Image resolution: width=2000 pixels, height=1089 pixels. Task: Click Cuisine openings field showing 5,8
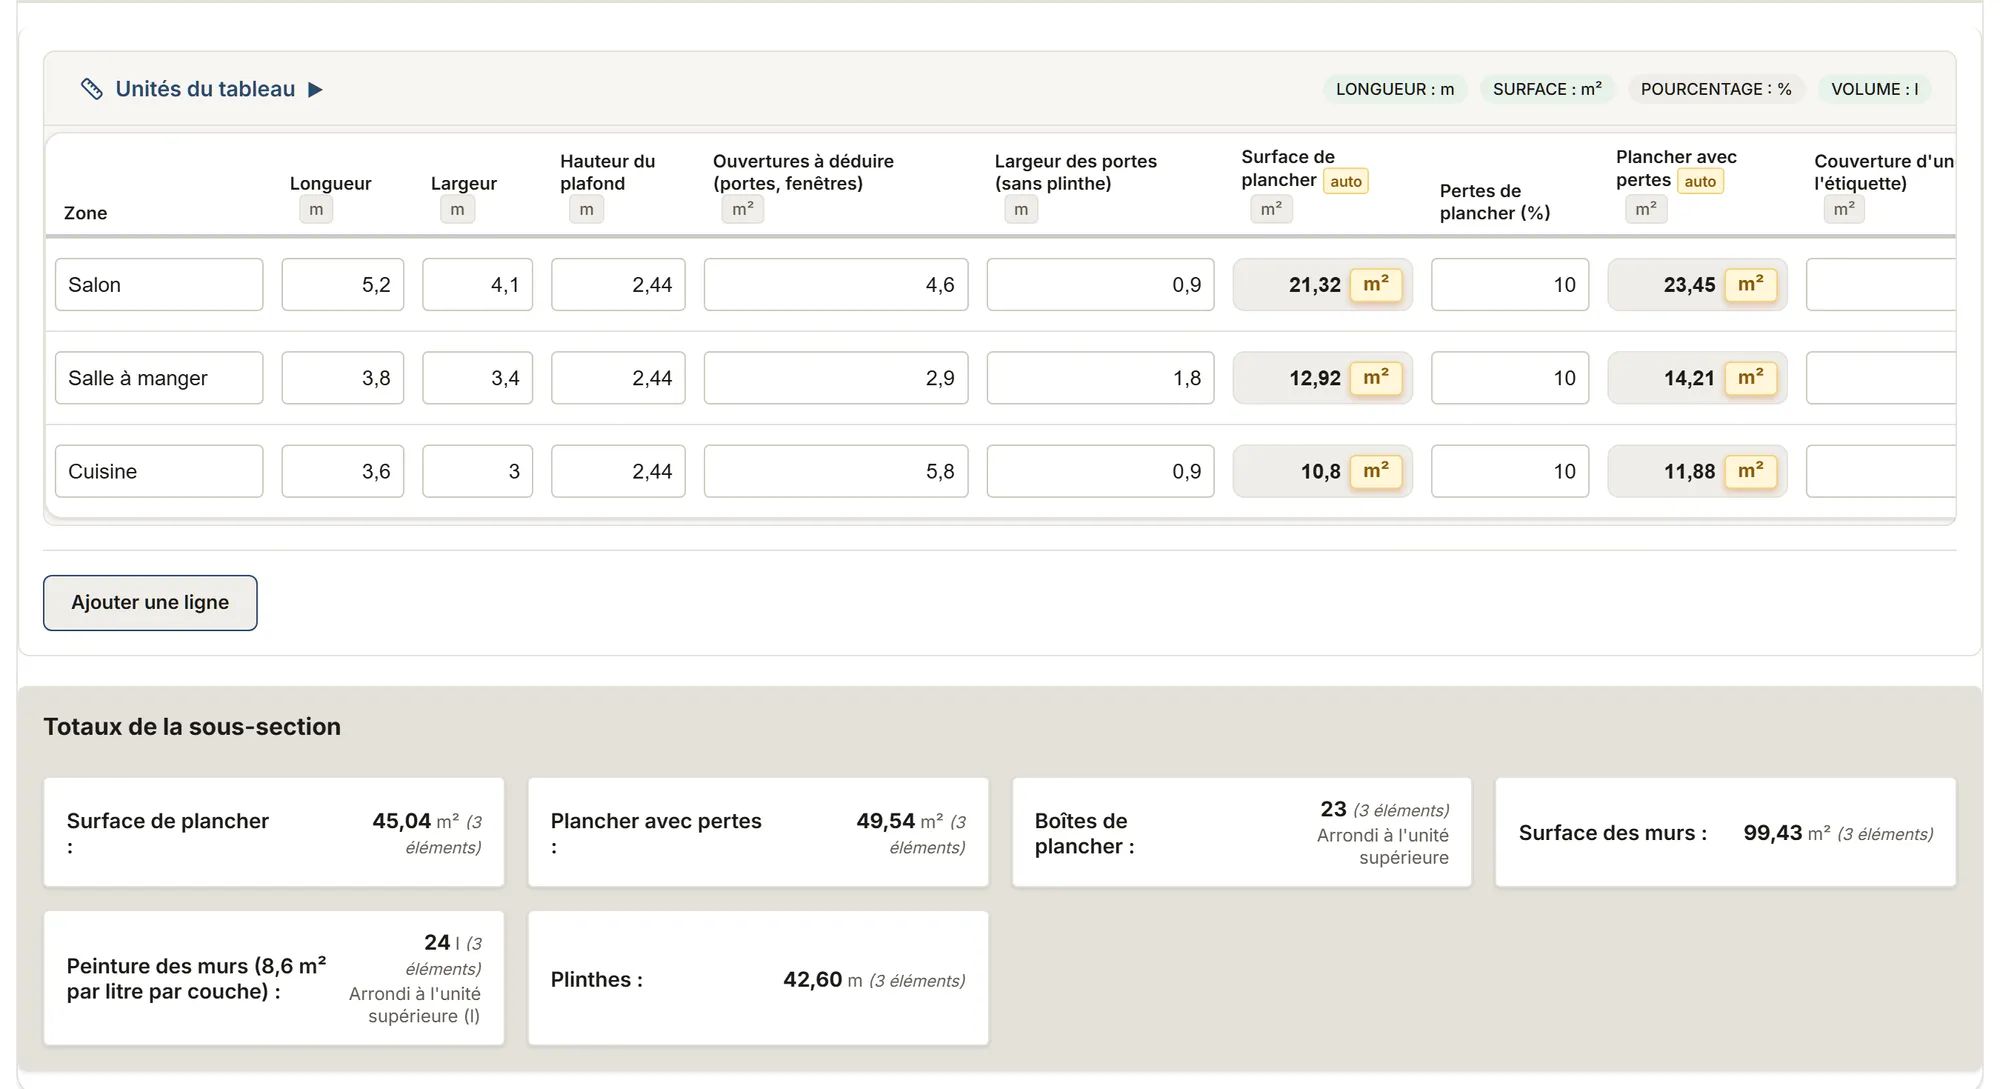[836, 471]
